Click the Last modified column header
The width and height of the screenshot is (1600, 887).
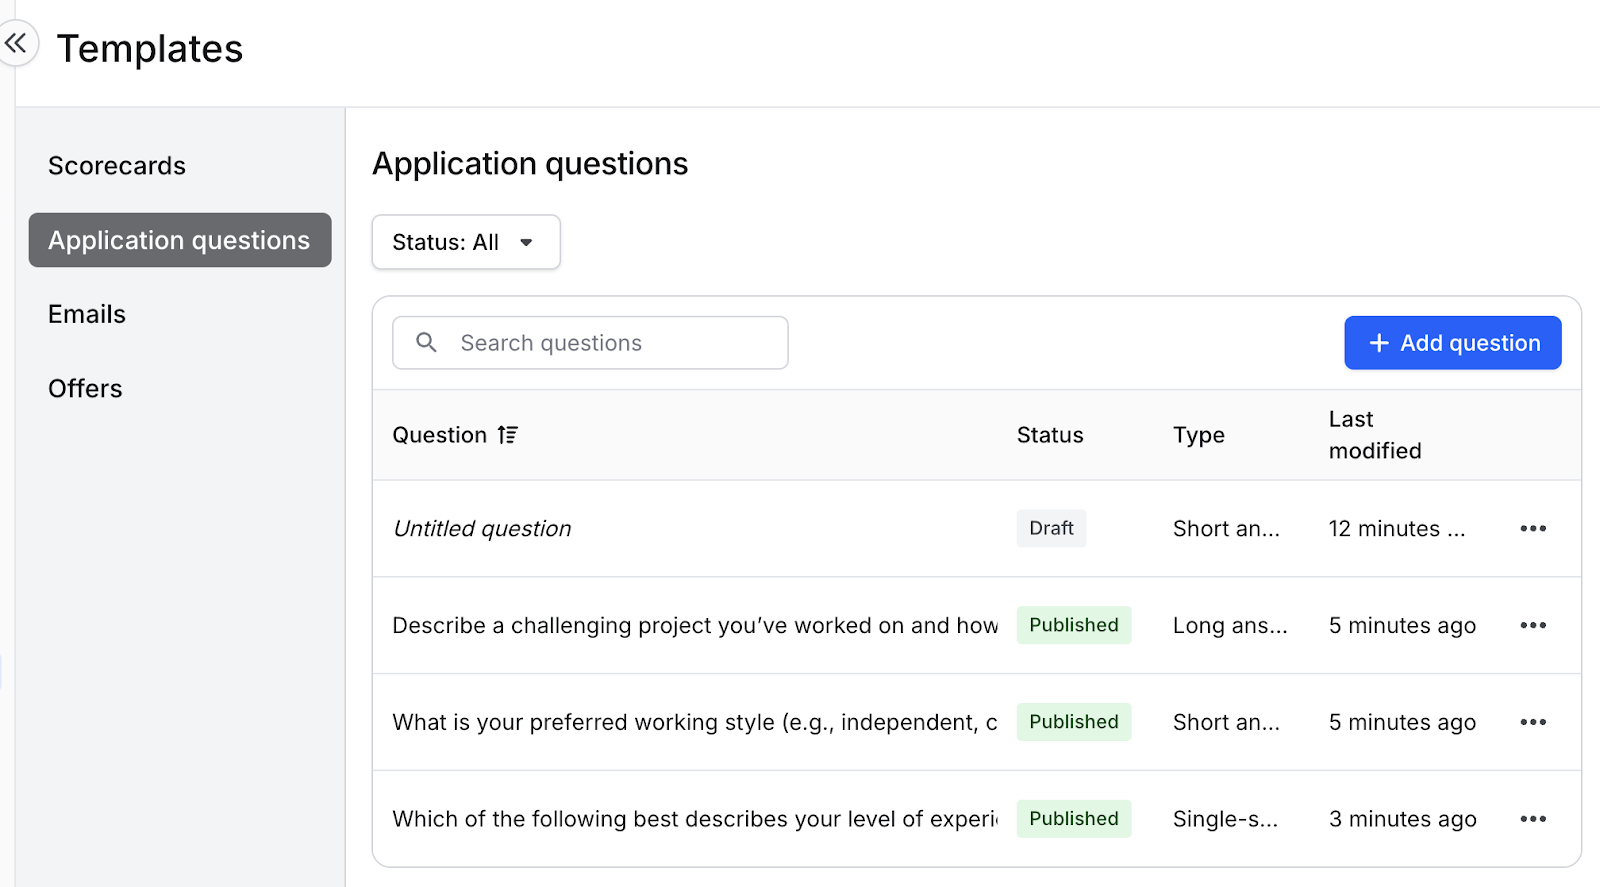coord(1374,435)
